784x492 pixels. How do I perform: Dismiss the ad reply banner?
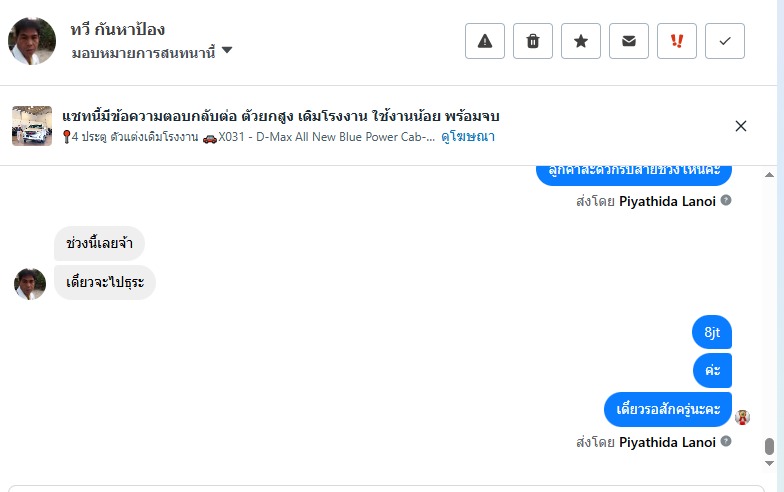pyautogui.click(x=741, y=126)
